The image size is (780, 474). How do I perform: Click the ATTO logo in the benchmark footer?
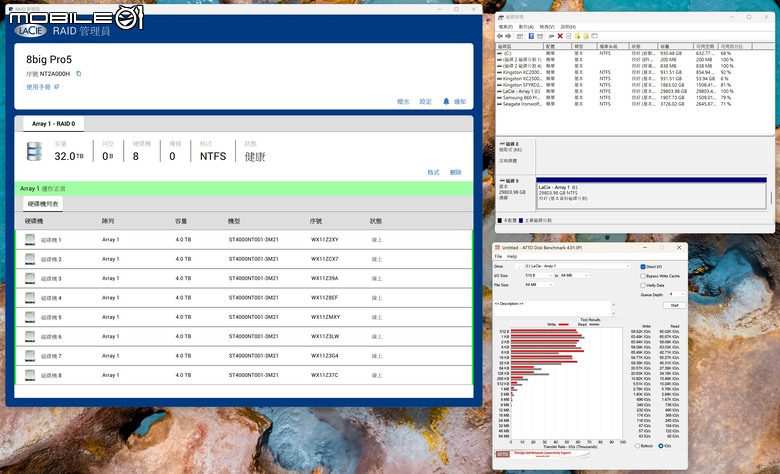tap(502, 454)
